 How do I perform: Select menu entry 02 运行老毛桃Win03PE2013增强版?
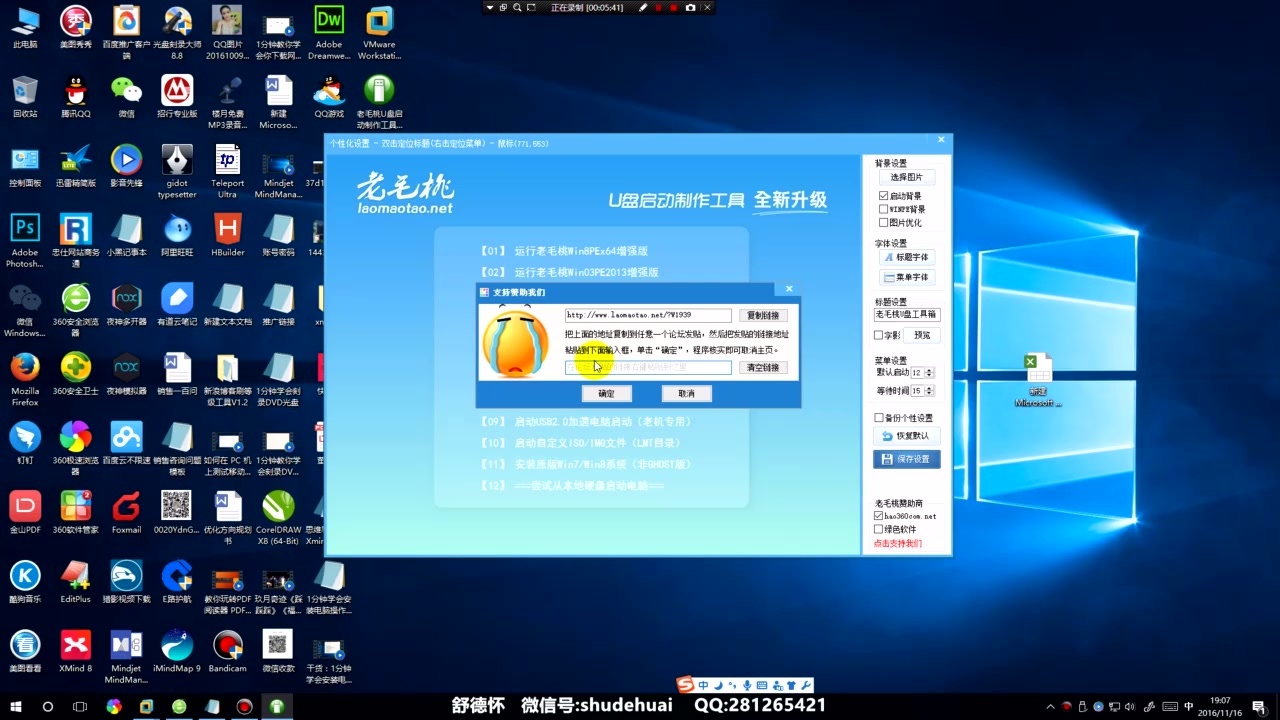569,272
